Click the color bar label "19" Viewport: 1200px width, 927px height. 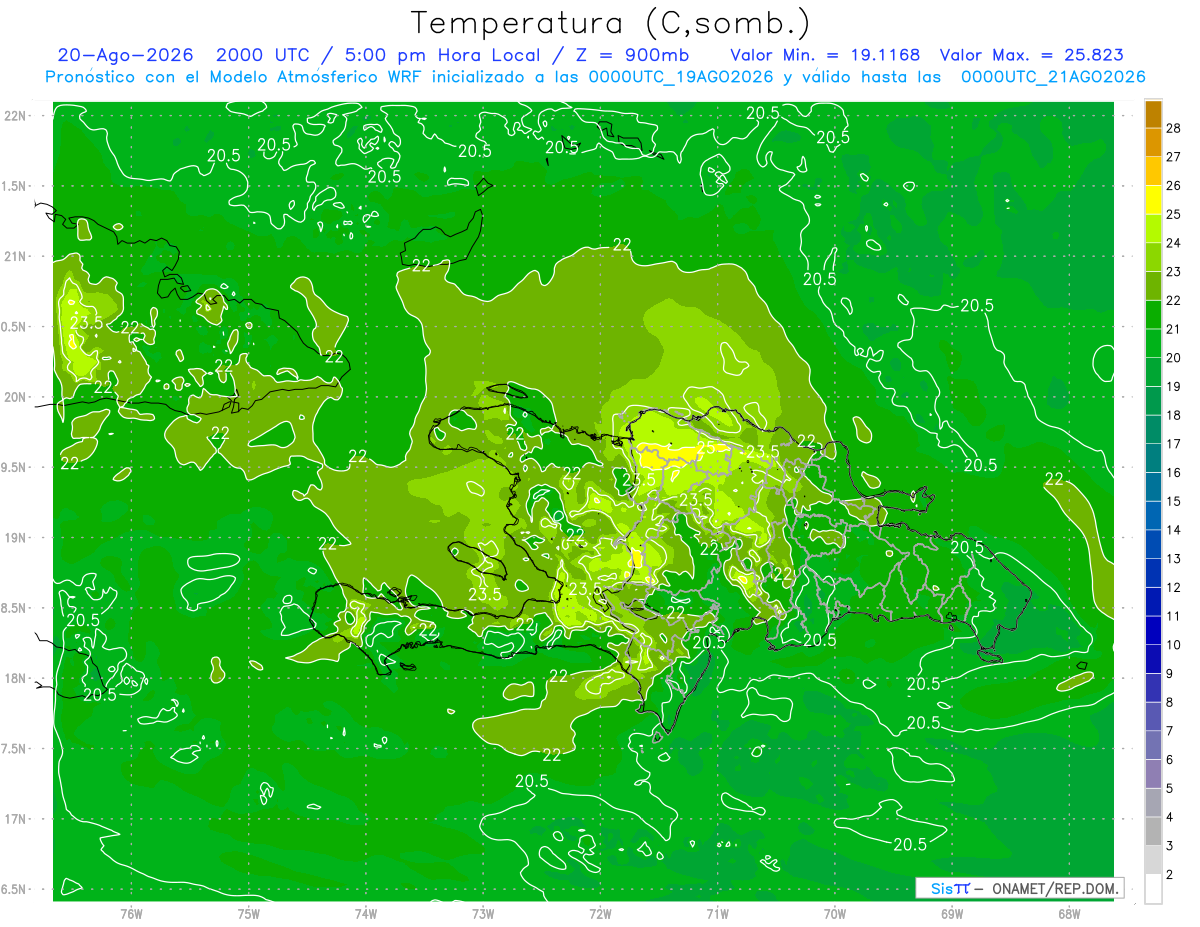[x=1174, y=386]
